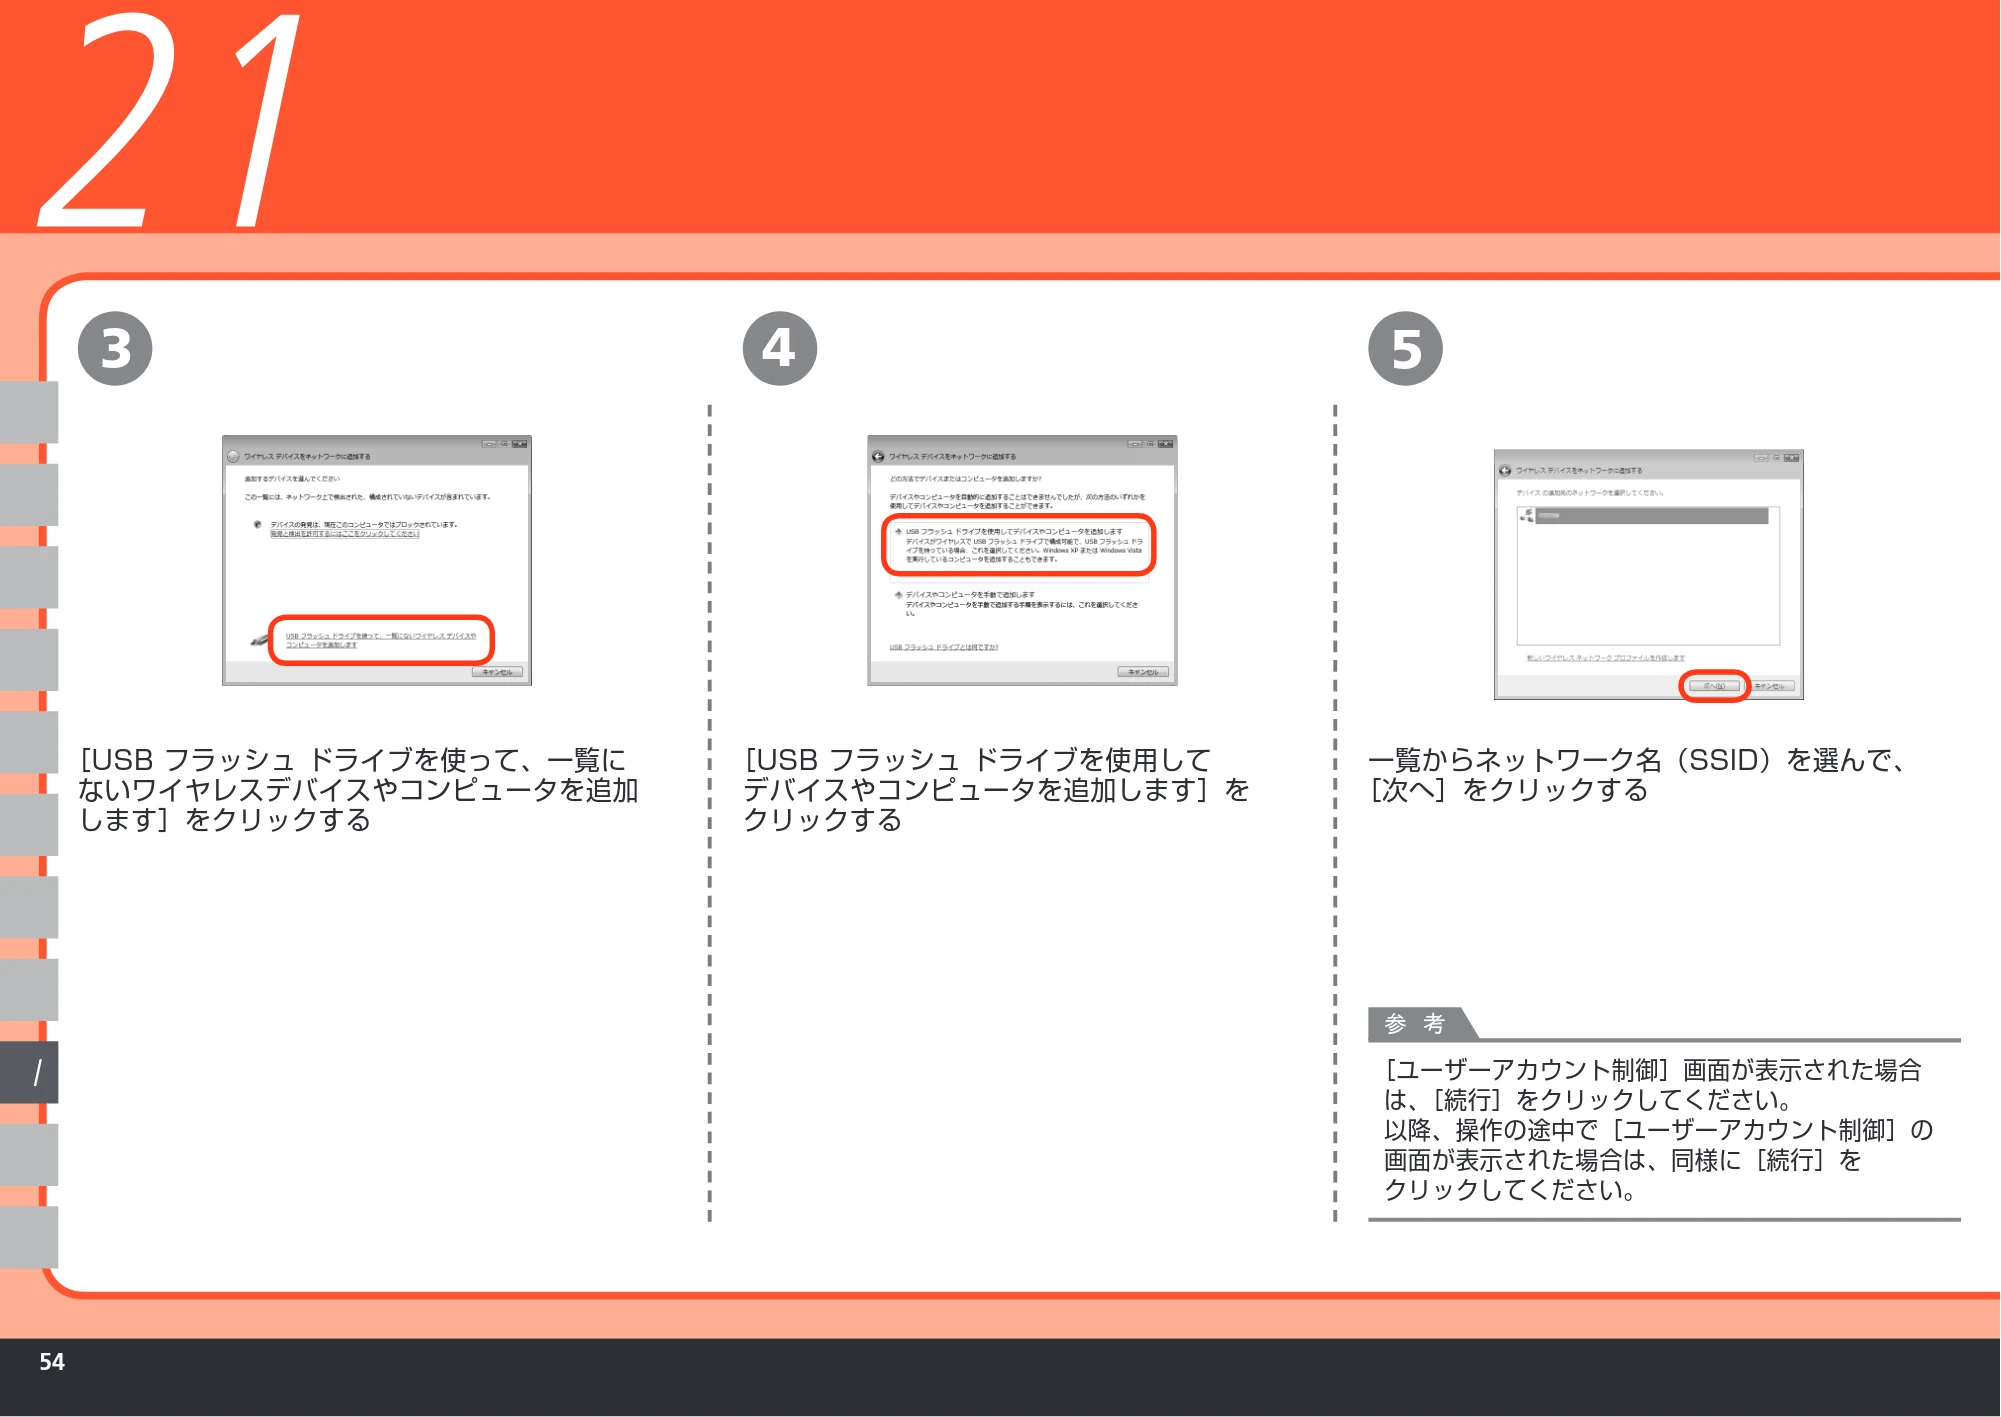Click highlighted slash tab in left sidebar
The image size is (2001, 1417).
pyautogui.click(x=29, y=1072)
